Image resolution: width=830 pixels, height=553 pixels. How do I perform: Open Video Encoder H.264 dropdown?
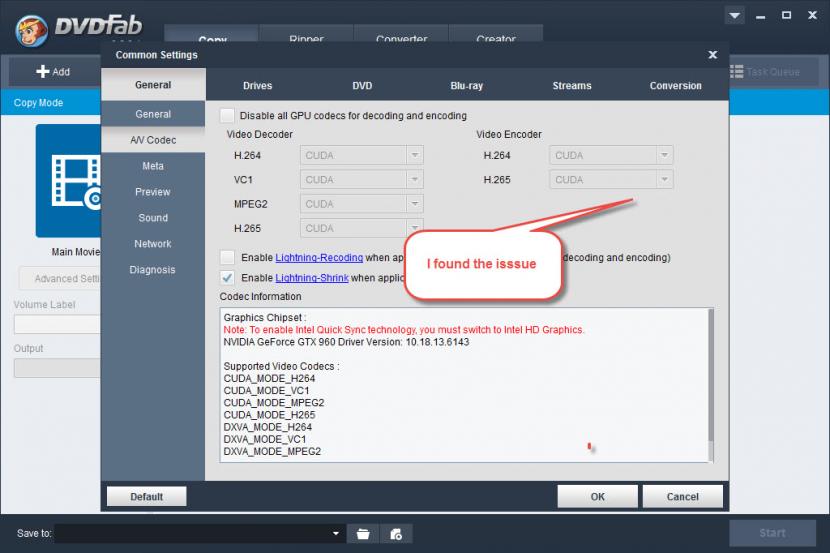(611, 155)
